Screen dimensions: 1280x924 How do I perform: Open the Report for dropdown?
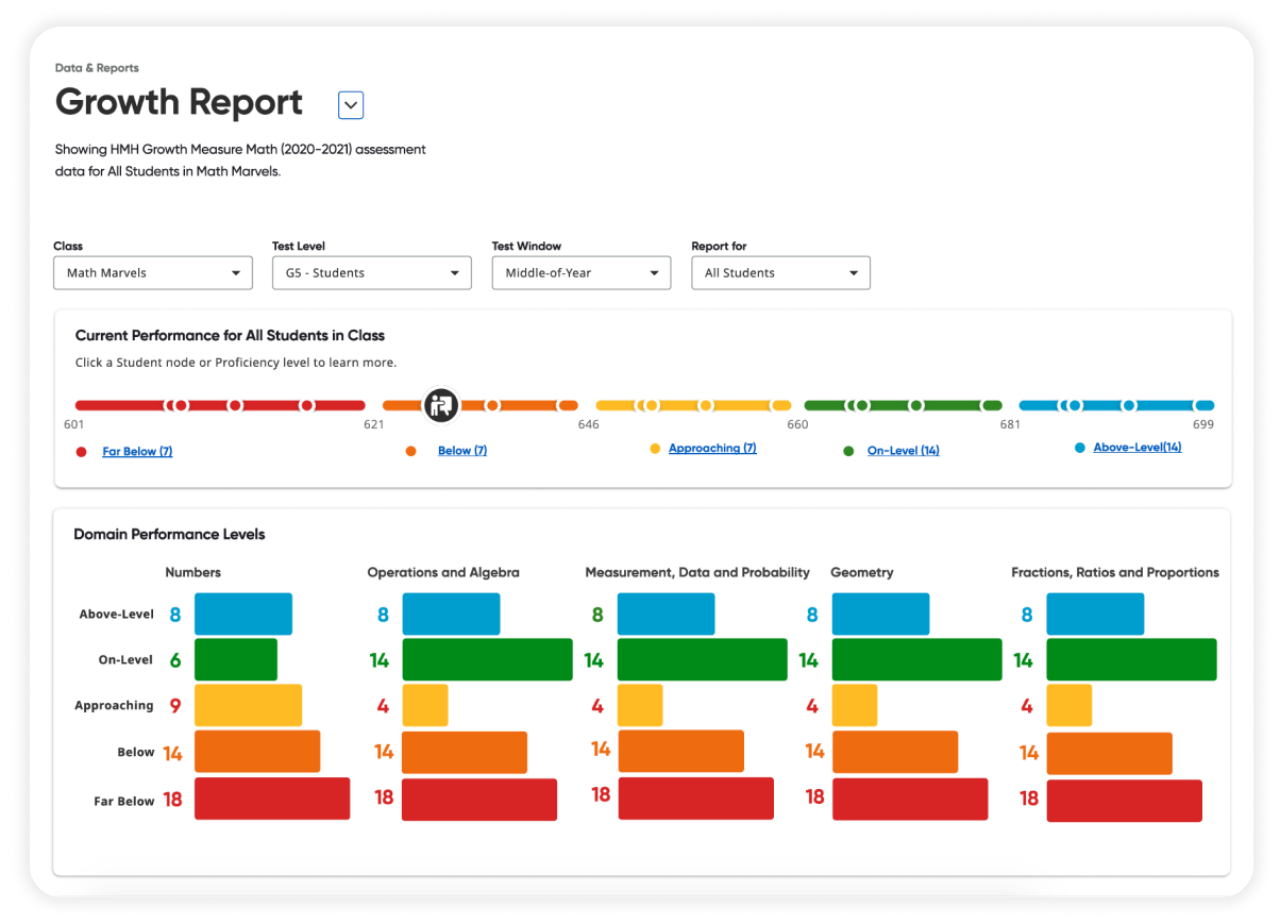pos(780,272)
